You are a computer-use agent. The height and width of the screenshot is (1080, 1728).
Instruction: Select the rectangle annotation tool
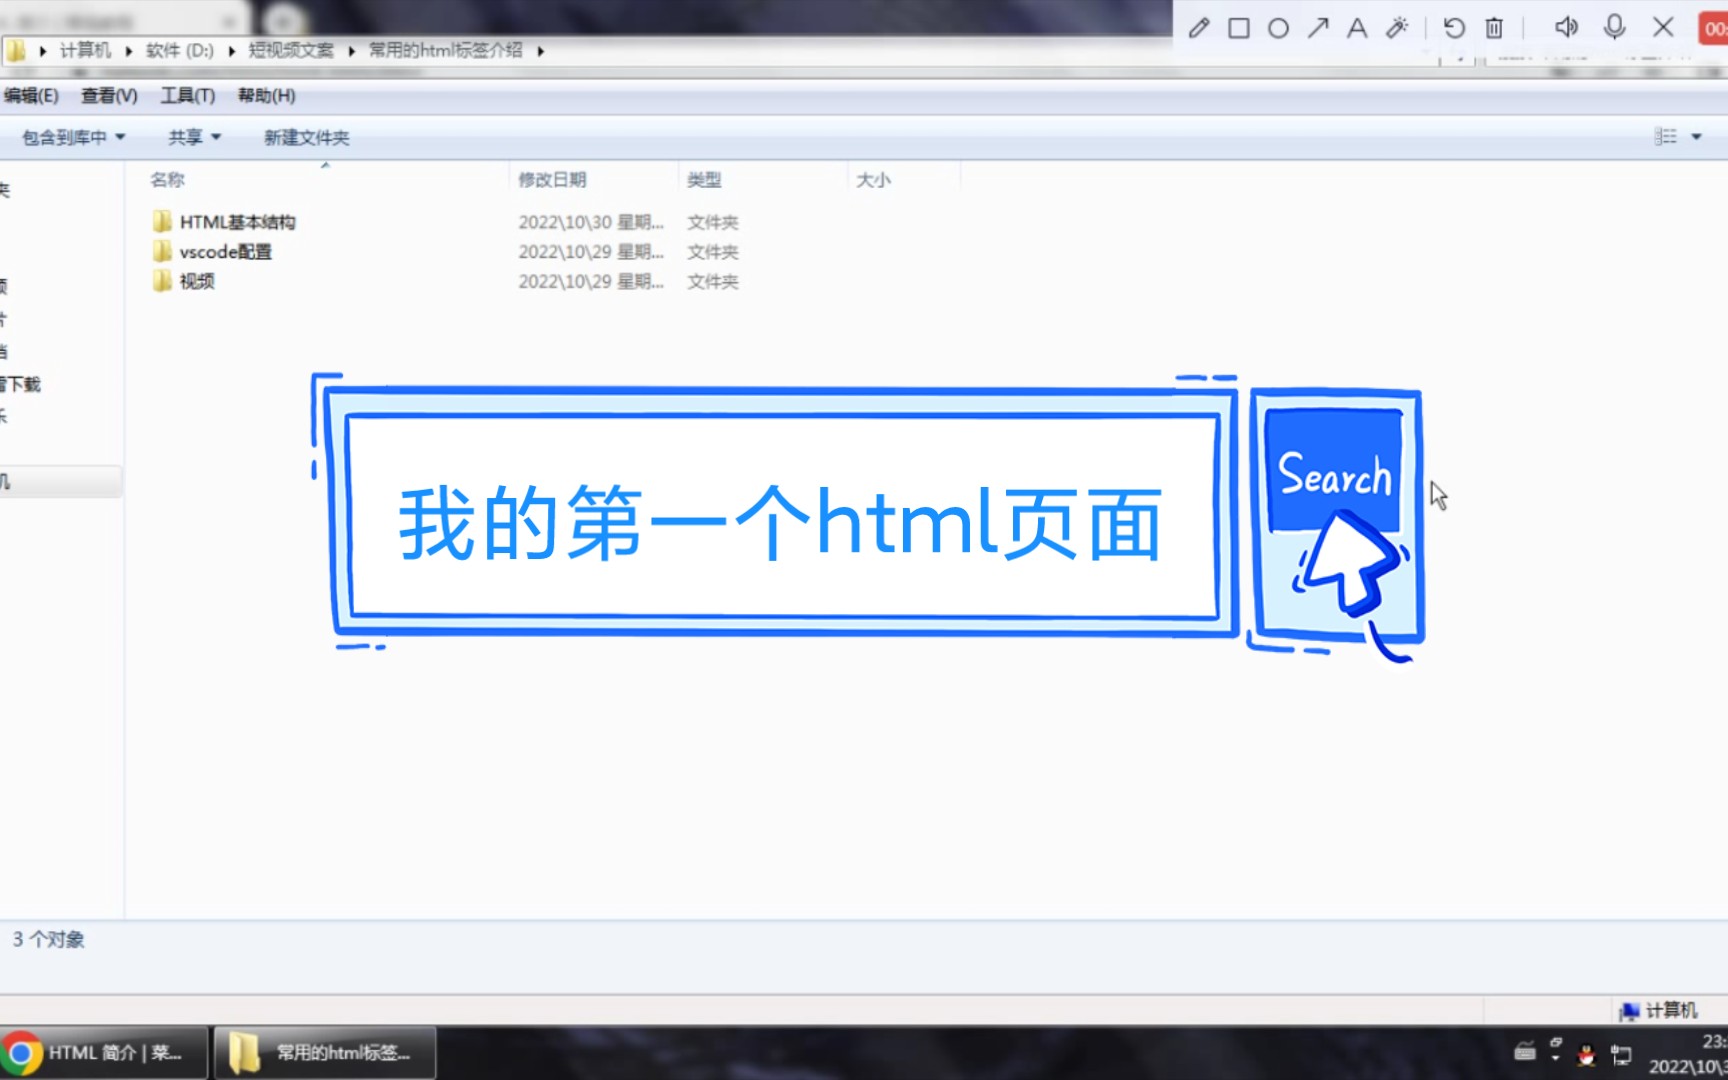pos(1238,27)
